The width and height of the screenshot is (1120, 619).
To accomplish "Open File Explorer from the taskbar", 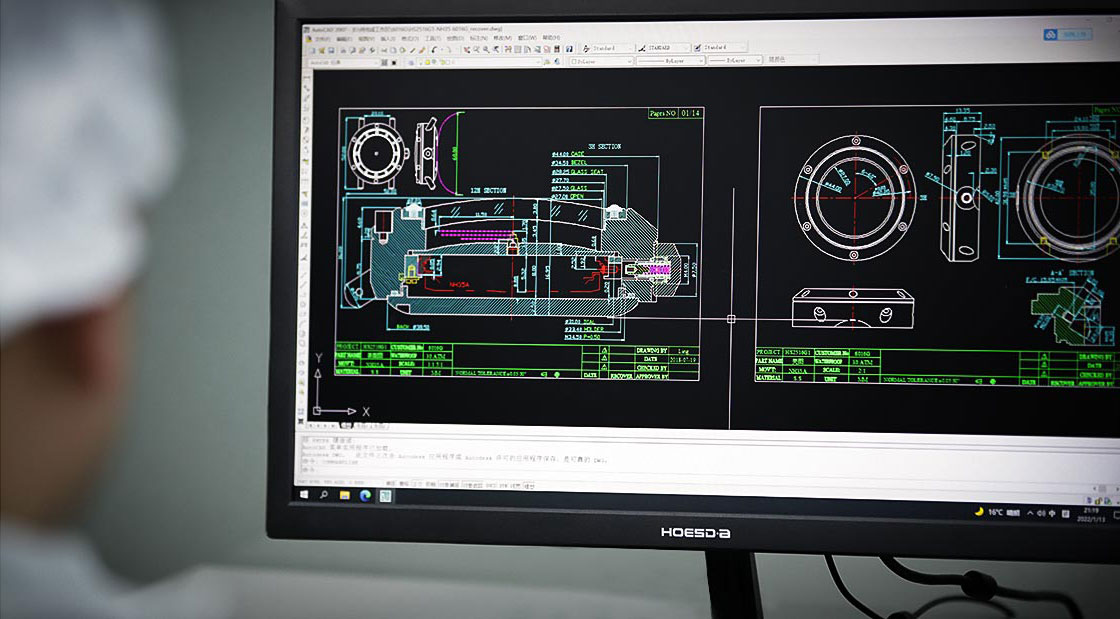I will (344, 495).
